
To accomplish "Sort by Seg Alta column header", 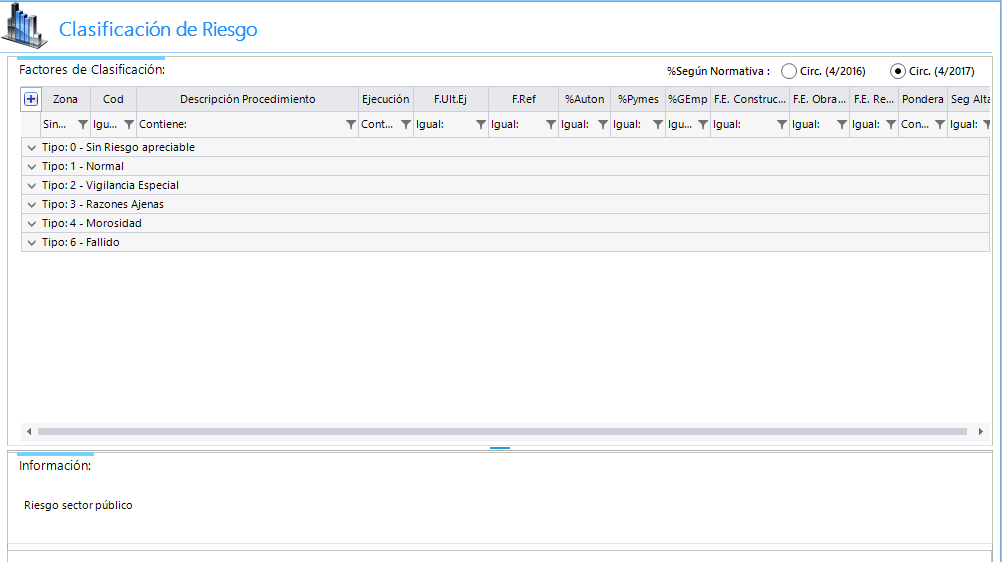I will tap(969, 99).
